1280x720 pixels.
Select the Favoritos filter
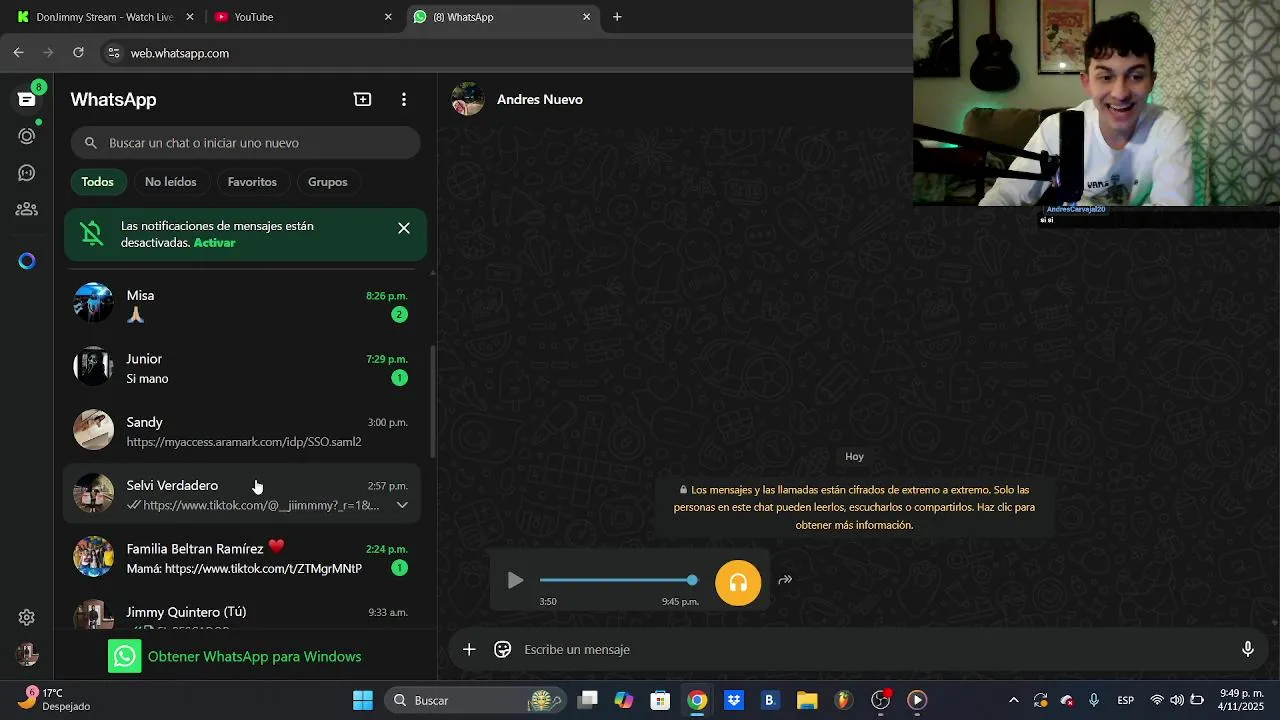click(252, 182)
